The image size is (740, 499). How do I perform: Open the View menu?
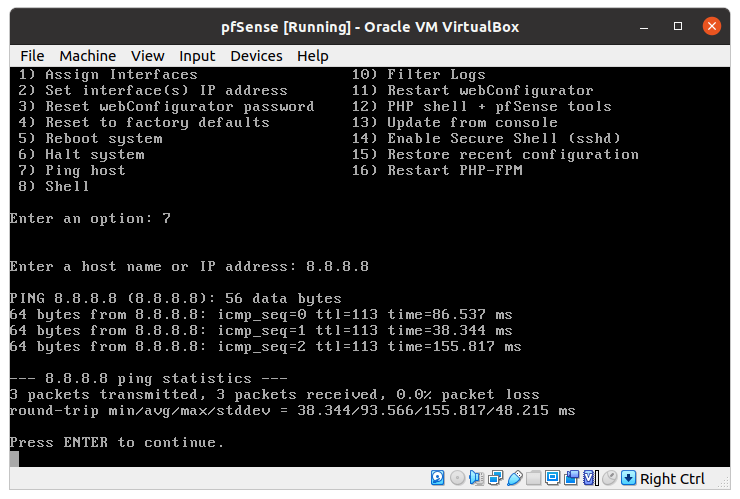click(147, 56)
